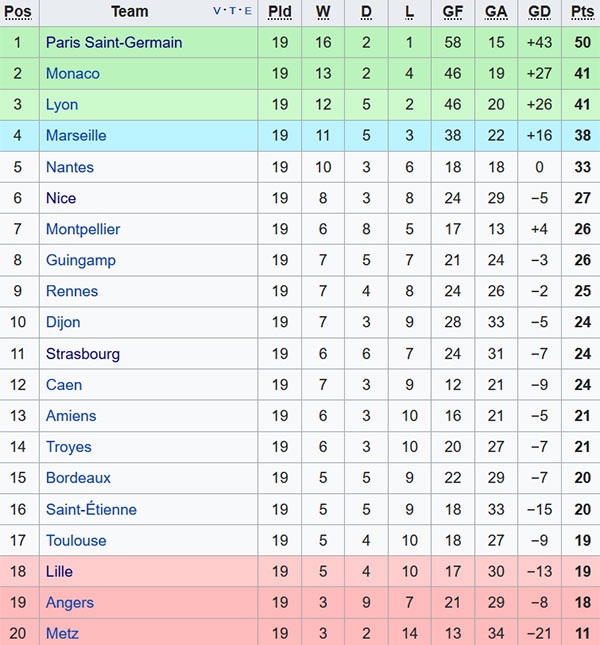Open the Toulouse team link
This screenshot has width=600, height=645.
(76, 540)
